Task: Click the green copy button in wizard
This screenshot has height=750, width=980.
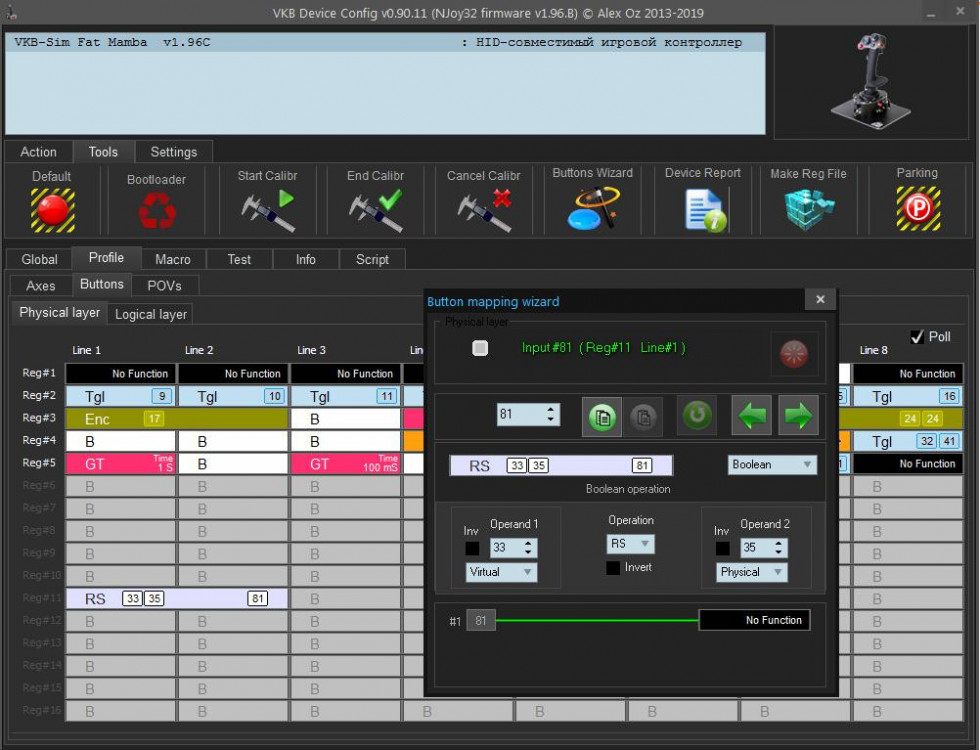Action: click(602, 415)
